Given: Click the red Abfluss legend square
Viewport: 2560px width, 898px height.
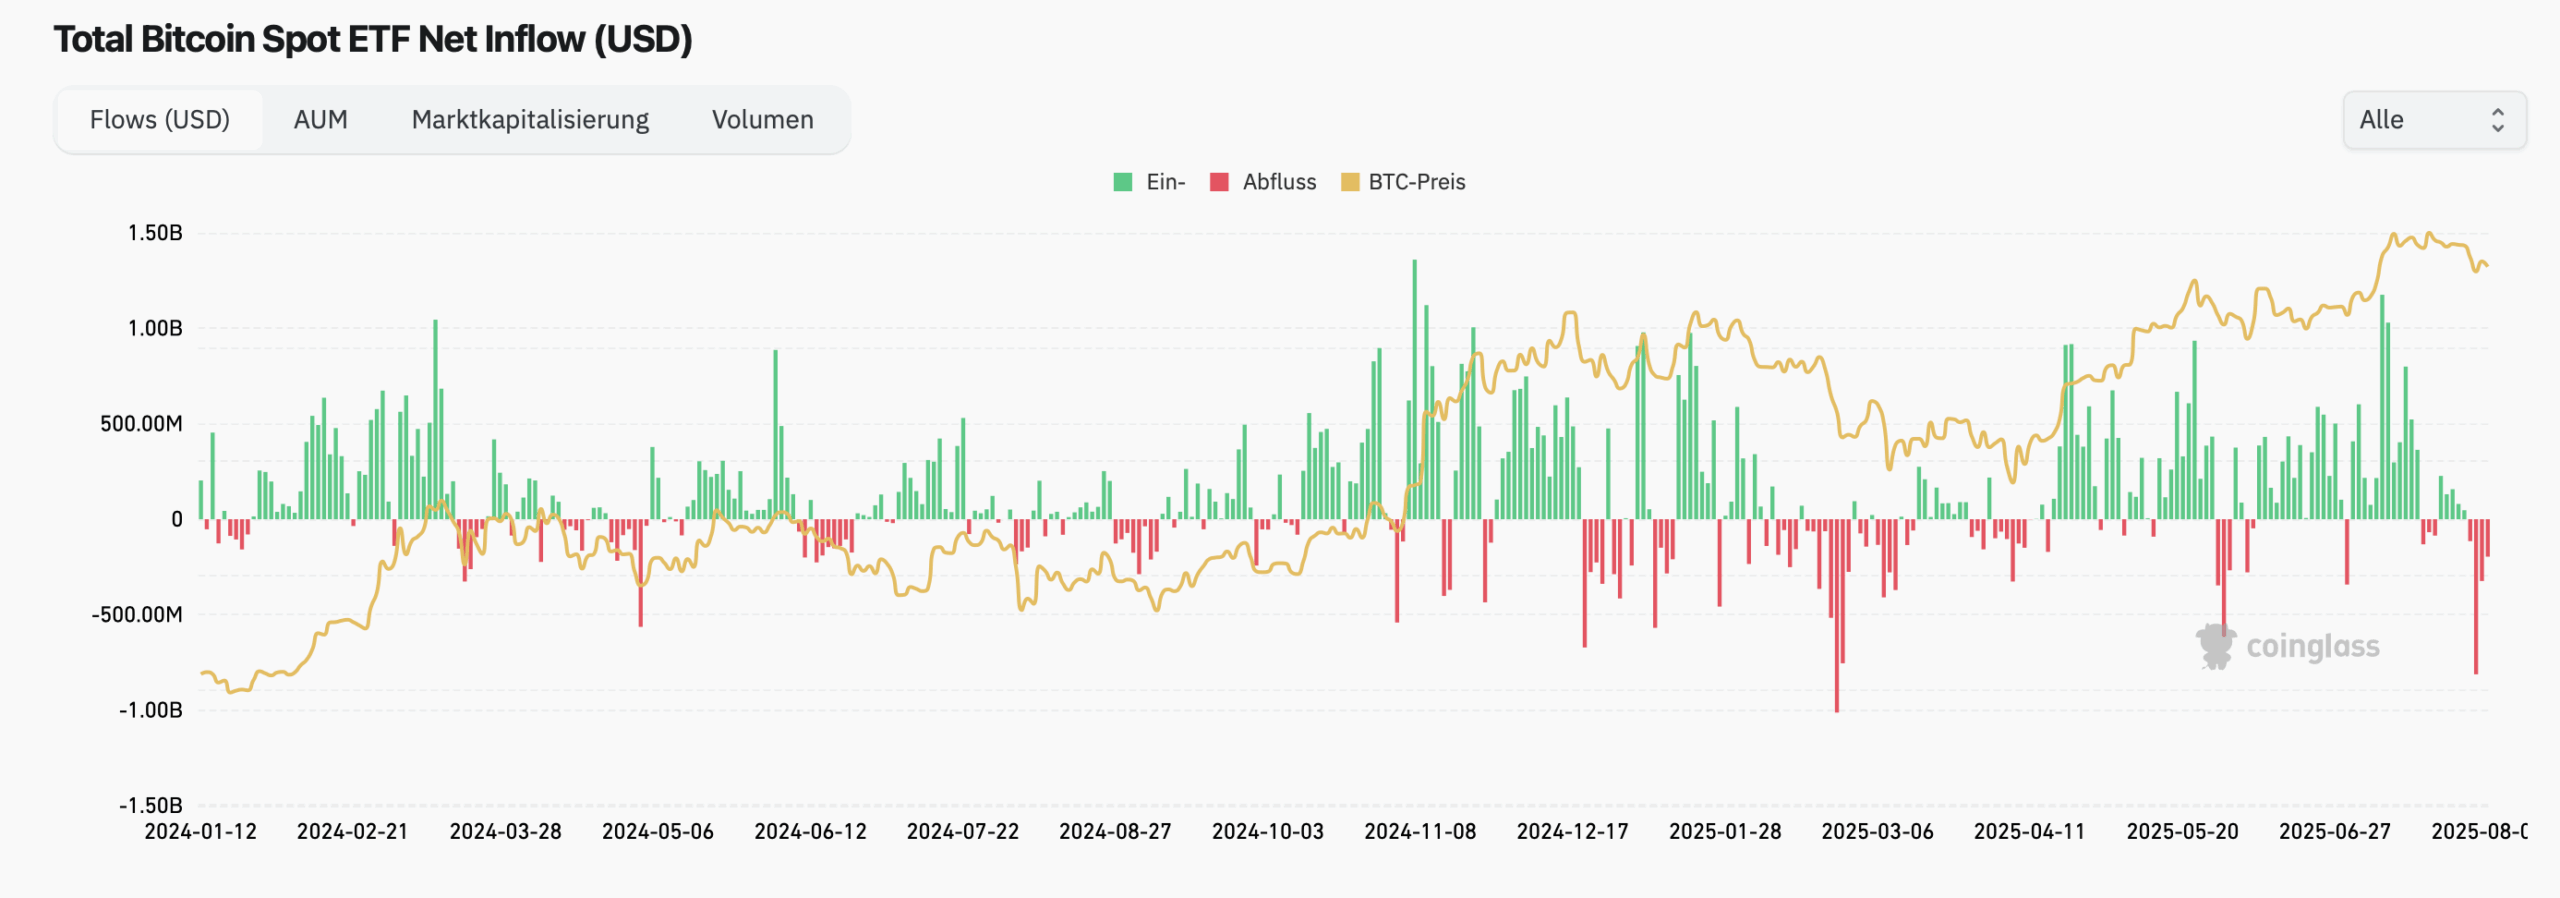Looking at the screenshot, I should click(1219, 182).
